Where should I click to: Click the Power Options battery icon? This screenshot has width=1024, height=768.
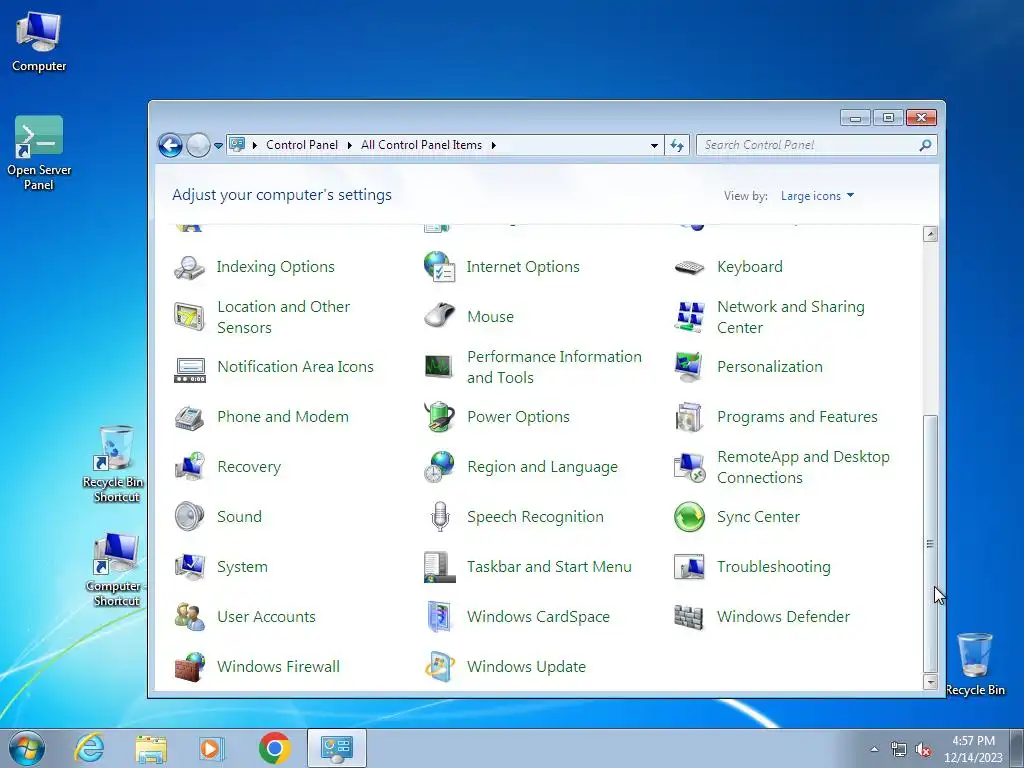tap(440, 417)
